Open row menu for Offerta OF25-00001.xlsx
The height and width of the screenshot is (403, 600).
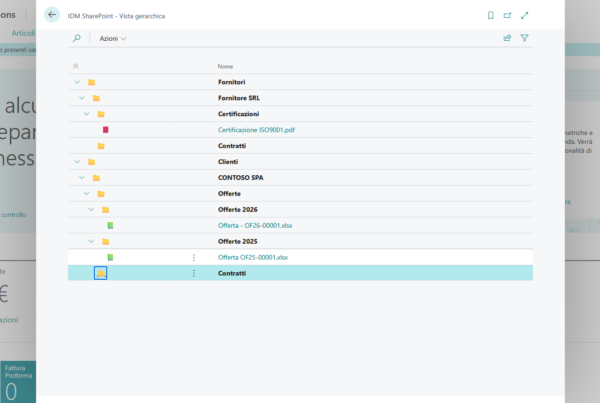194,258
